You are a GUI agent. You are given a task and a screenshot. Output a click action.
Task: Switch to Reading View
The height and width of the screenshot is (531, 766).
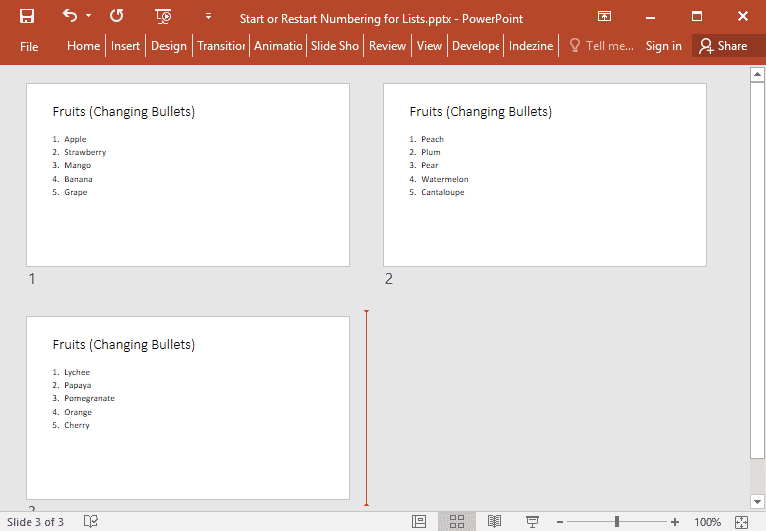point(494,521)
